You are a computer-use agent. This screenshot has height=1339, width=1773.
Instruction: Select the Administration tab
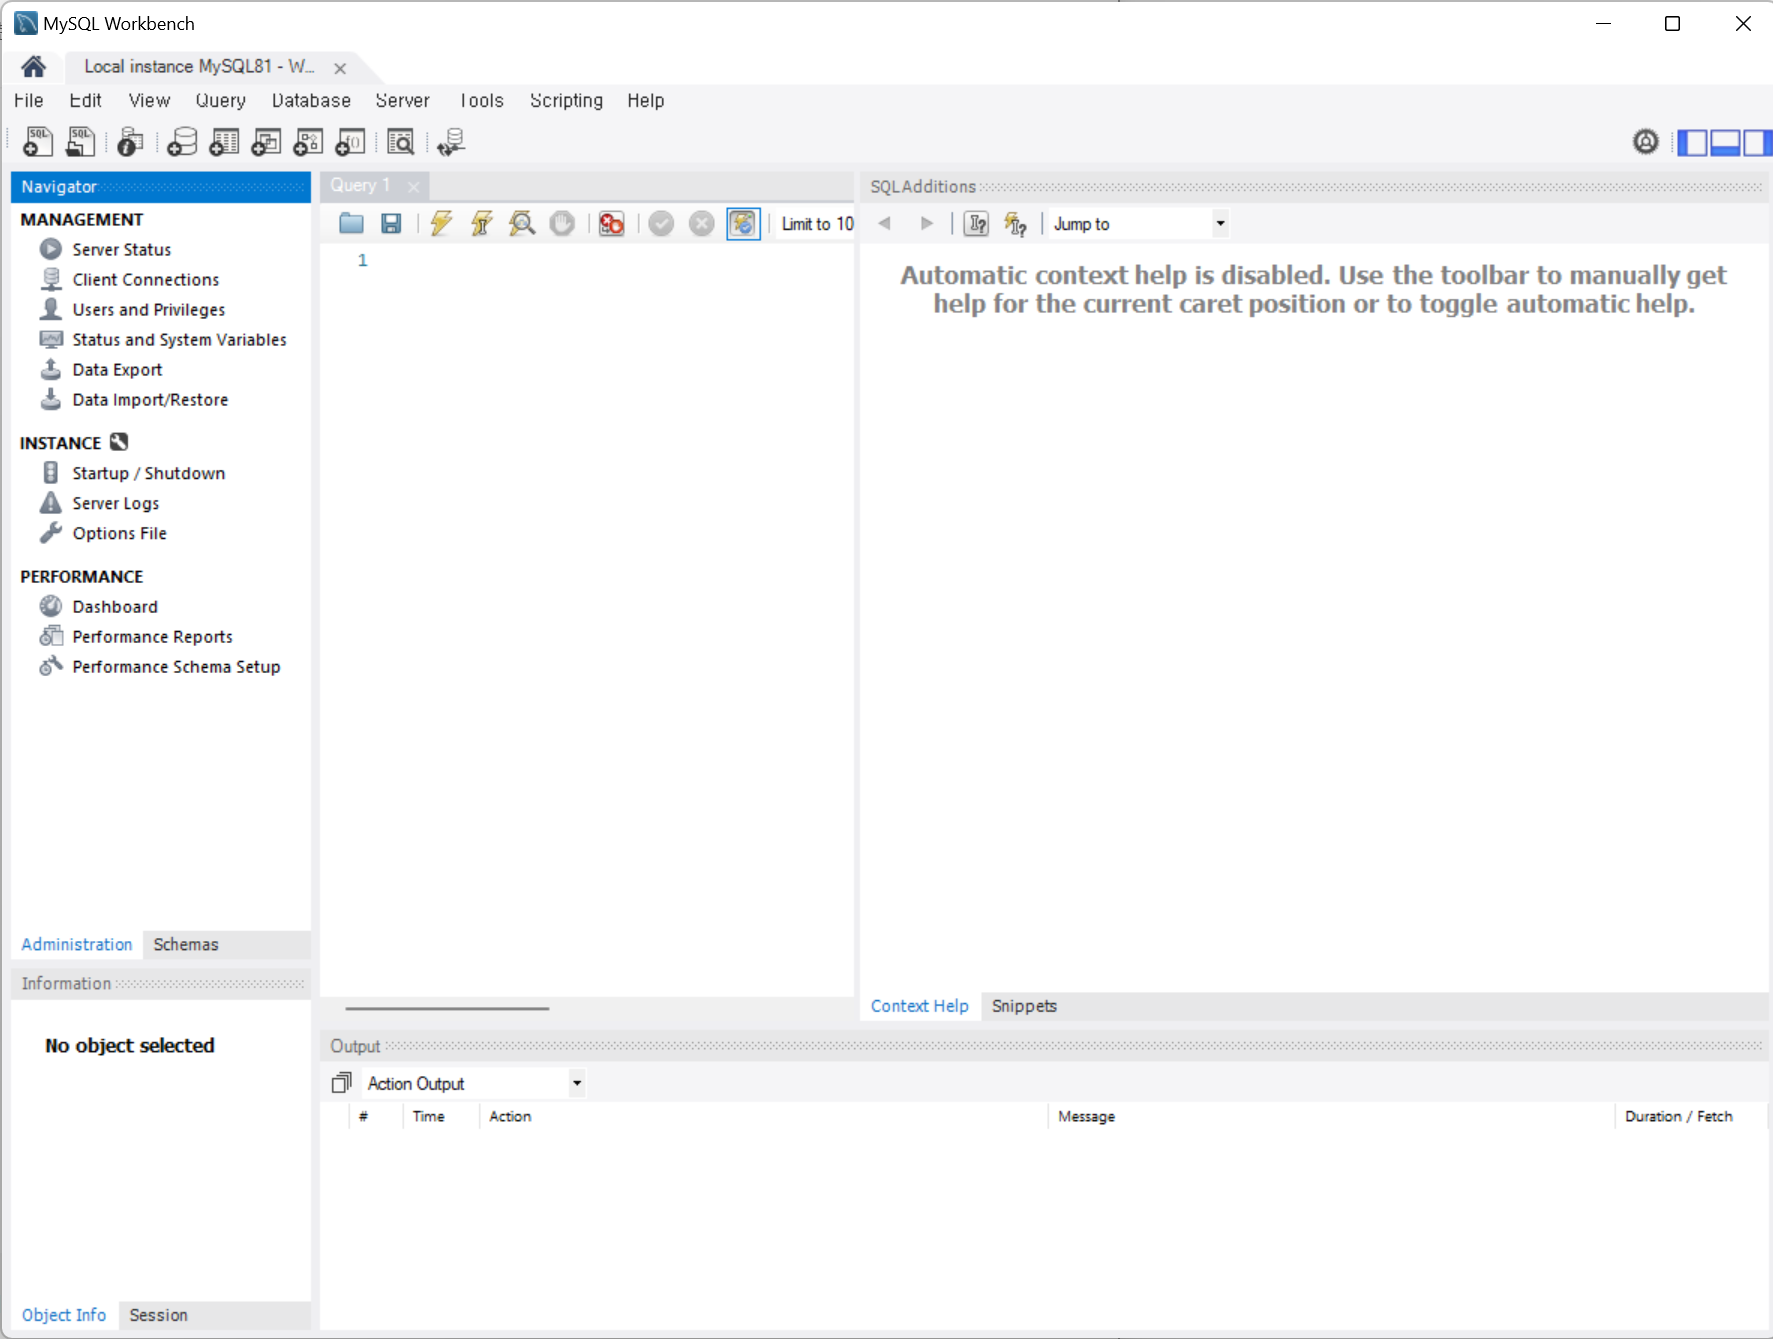[x=77, y=944]
